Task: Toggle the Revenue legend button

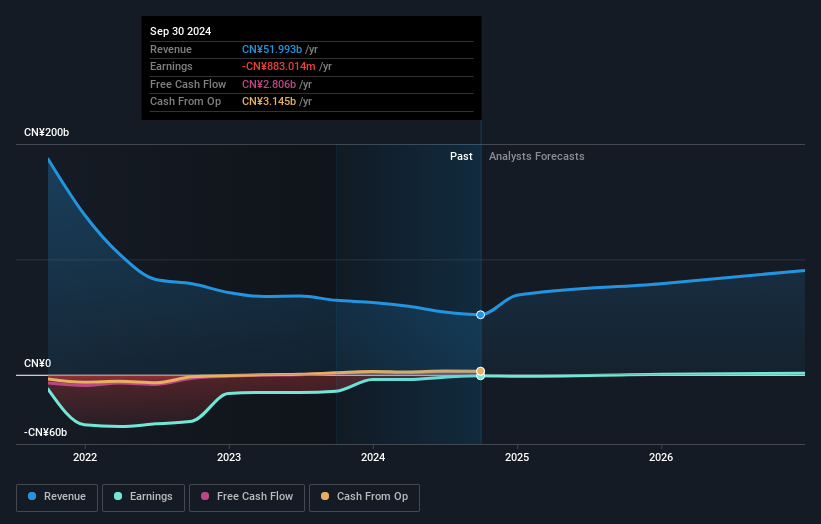Action: click(x=57, y=497)
